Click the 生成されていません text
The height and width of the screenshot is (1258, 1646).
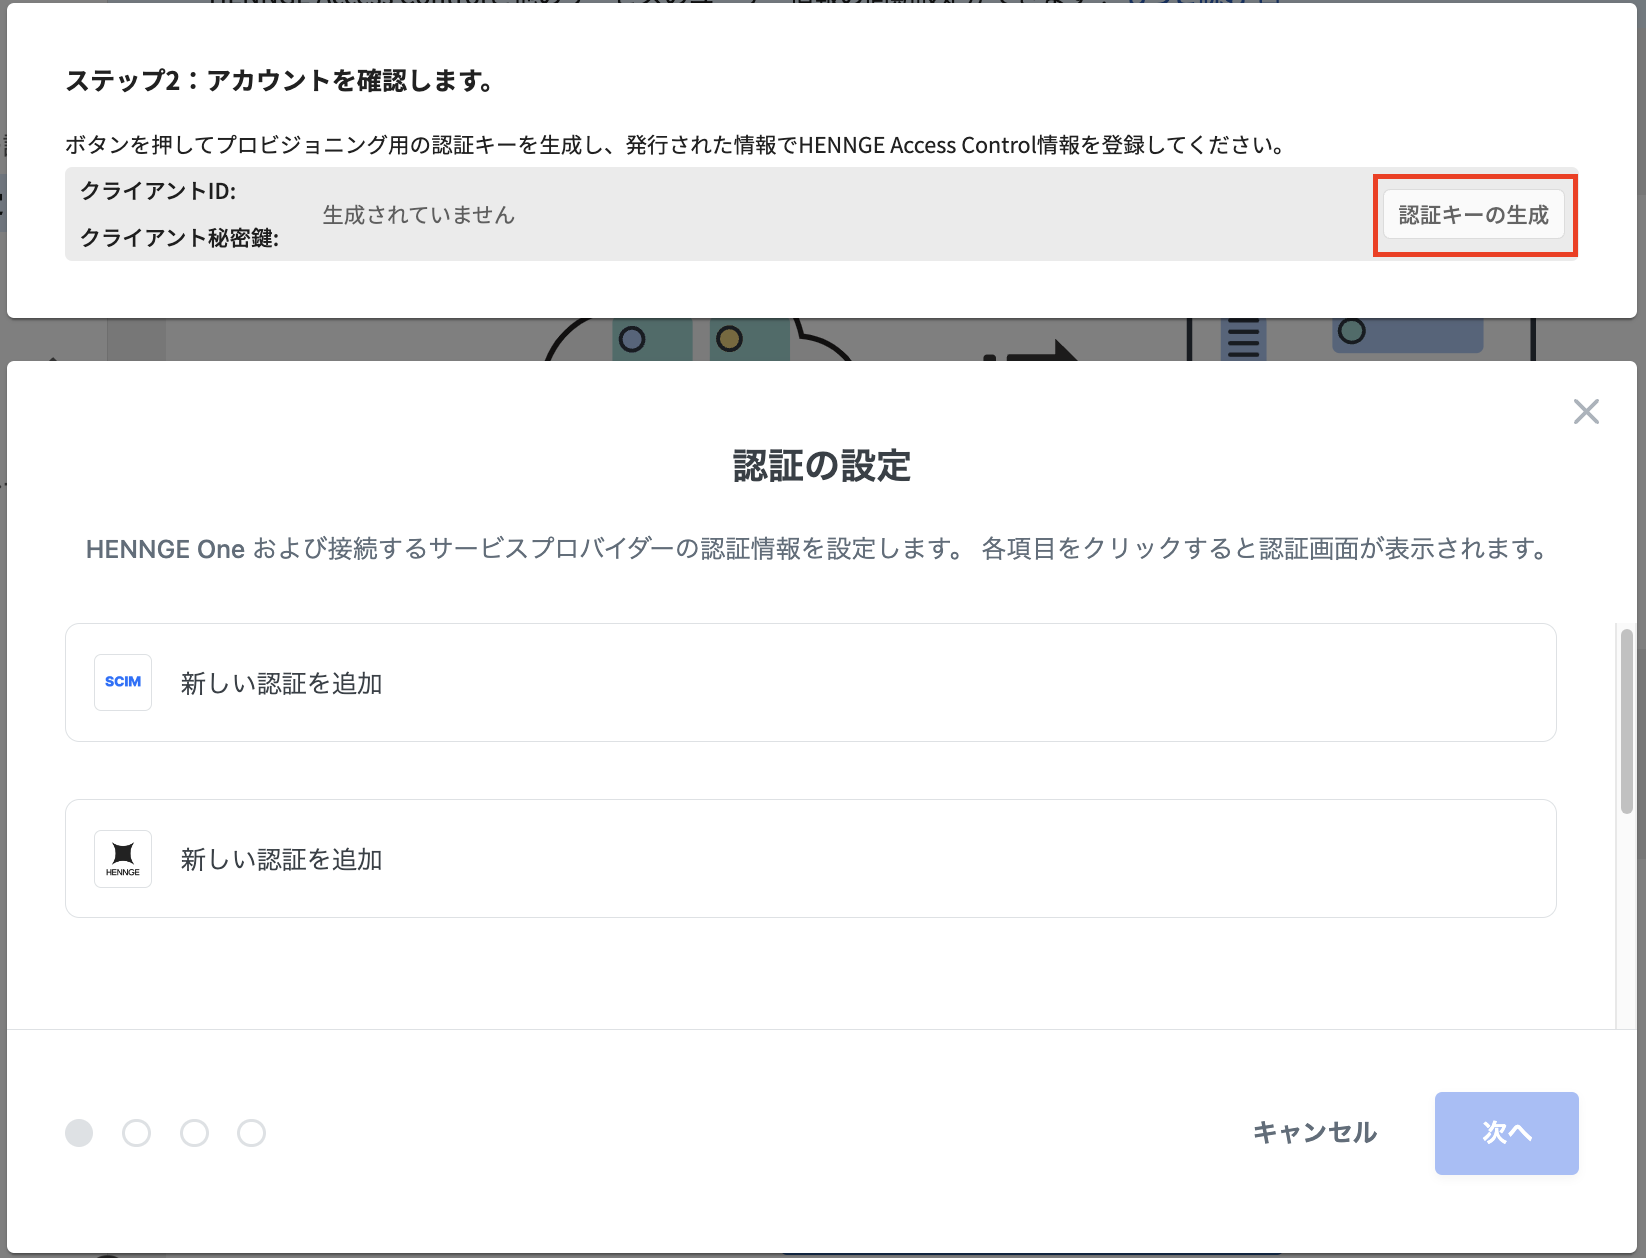click(x=418, y=215)
